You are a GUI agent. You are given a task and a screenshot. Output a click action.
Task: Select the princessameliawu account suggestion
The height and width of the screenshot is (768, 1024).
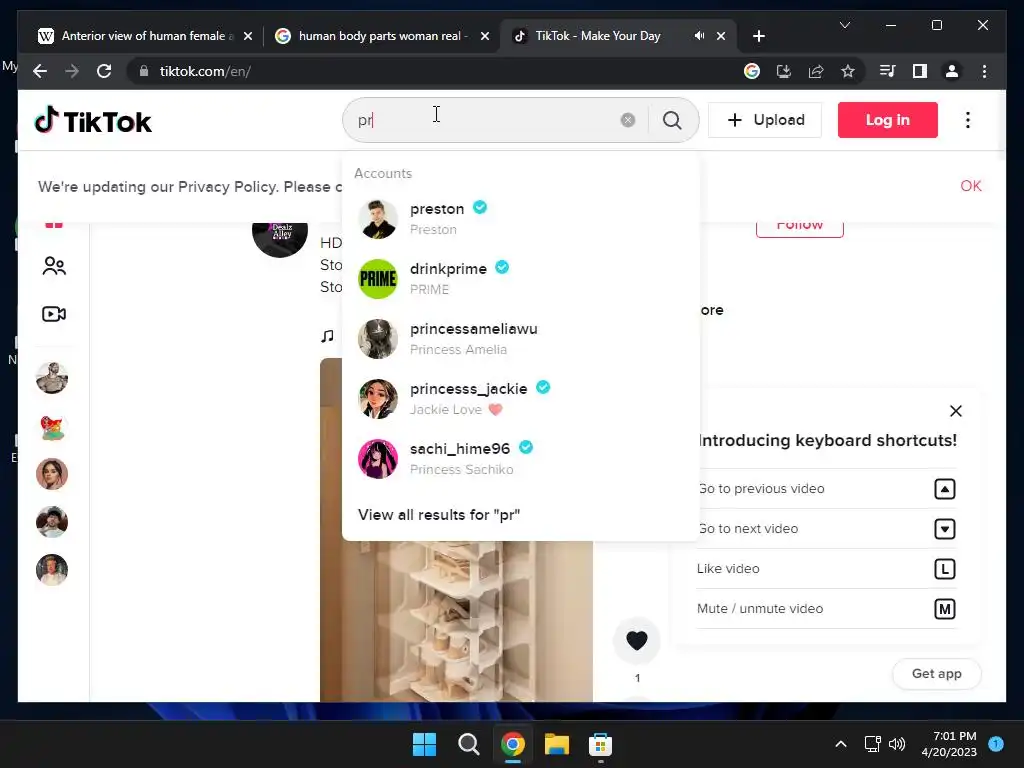(520, 339)
